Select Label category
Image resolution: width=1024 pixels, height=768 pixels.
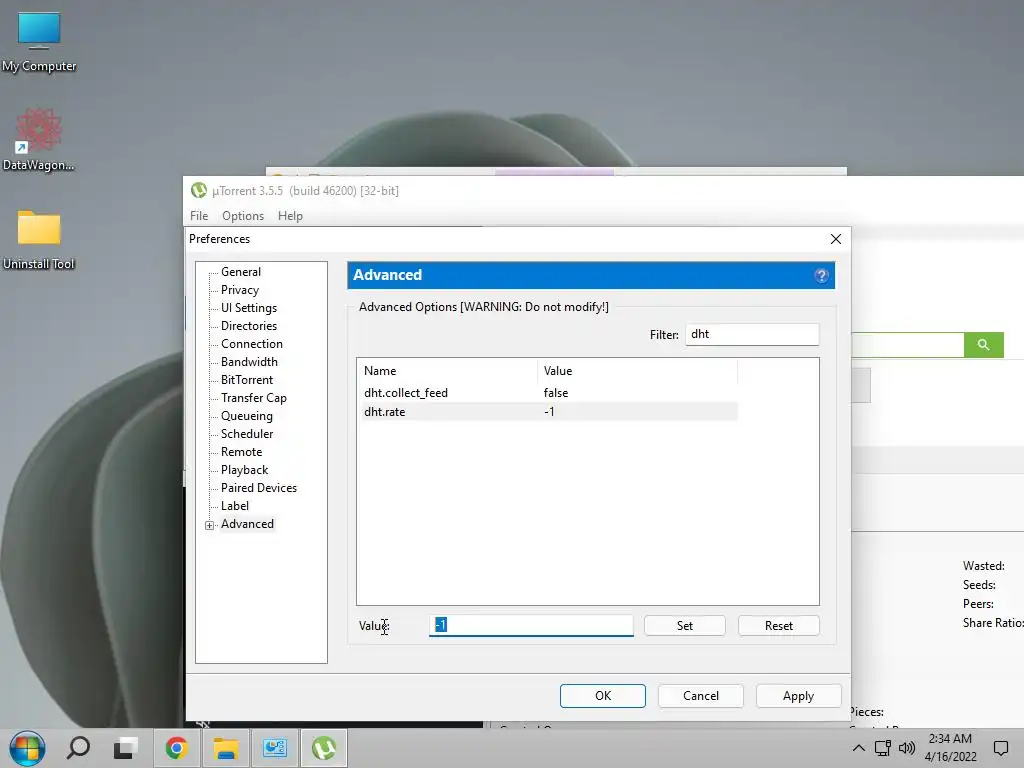point(234,506)
